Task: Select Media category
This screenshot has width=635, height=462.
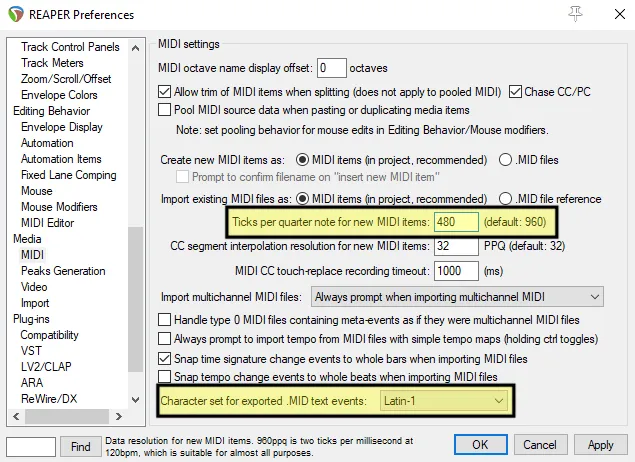Action: point(27,239)
